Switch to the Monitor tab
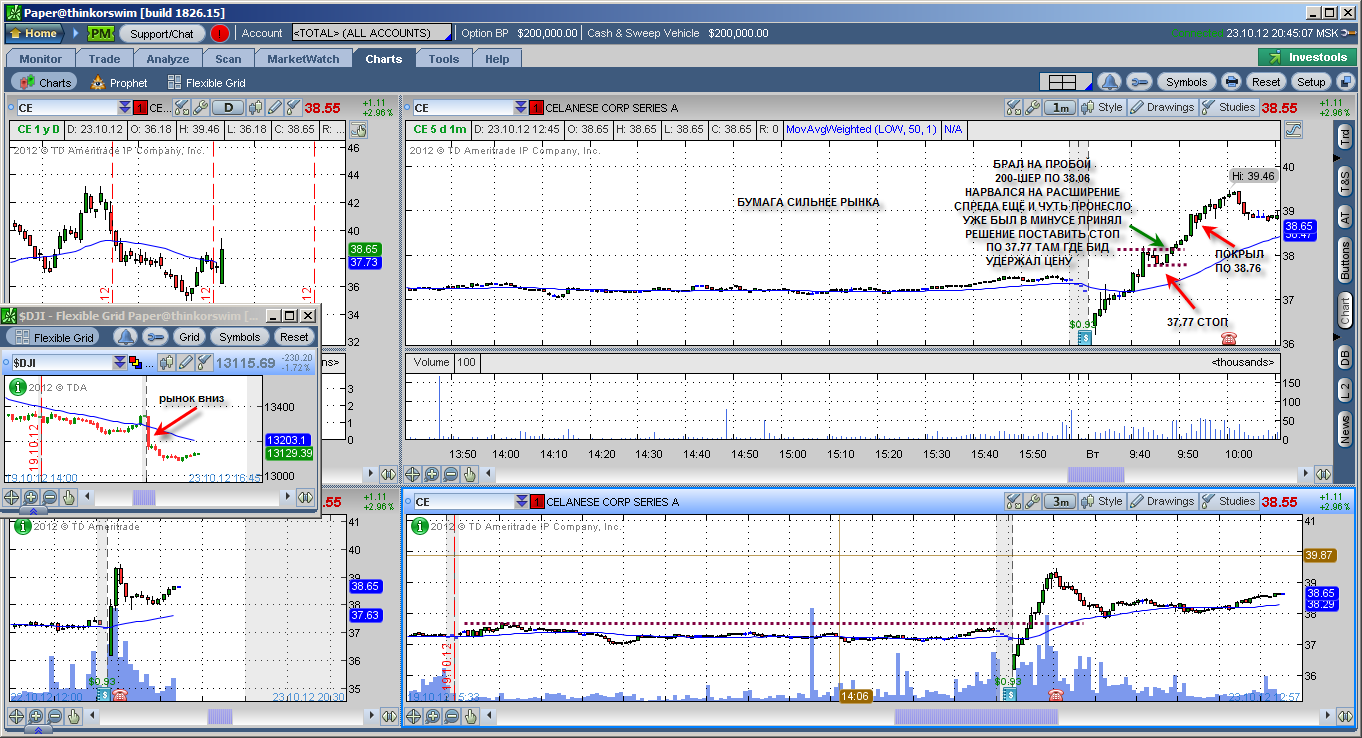This screenshot has width=1362, height=738. pos(40,59)
